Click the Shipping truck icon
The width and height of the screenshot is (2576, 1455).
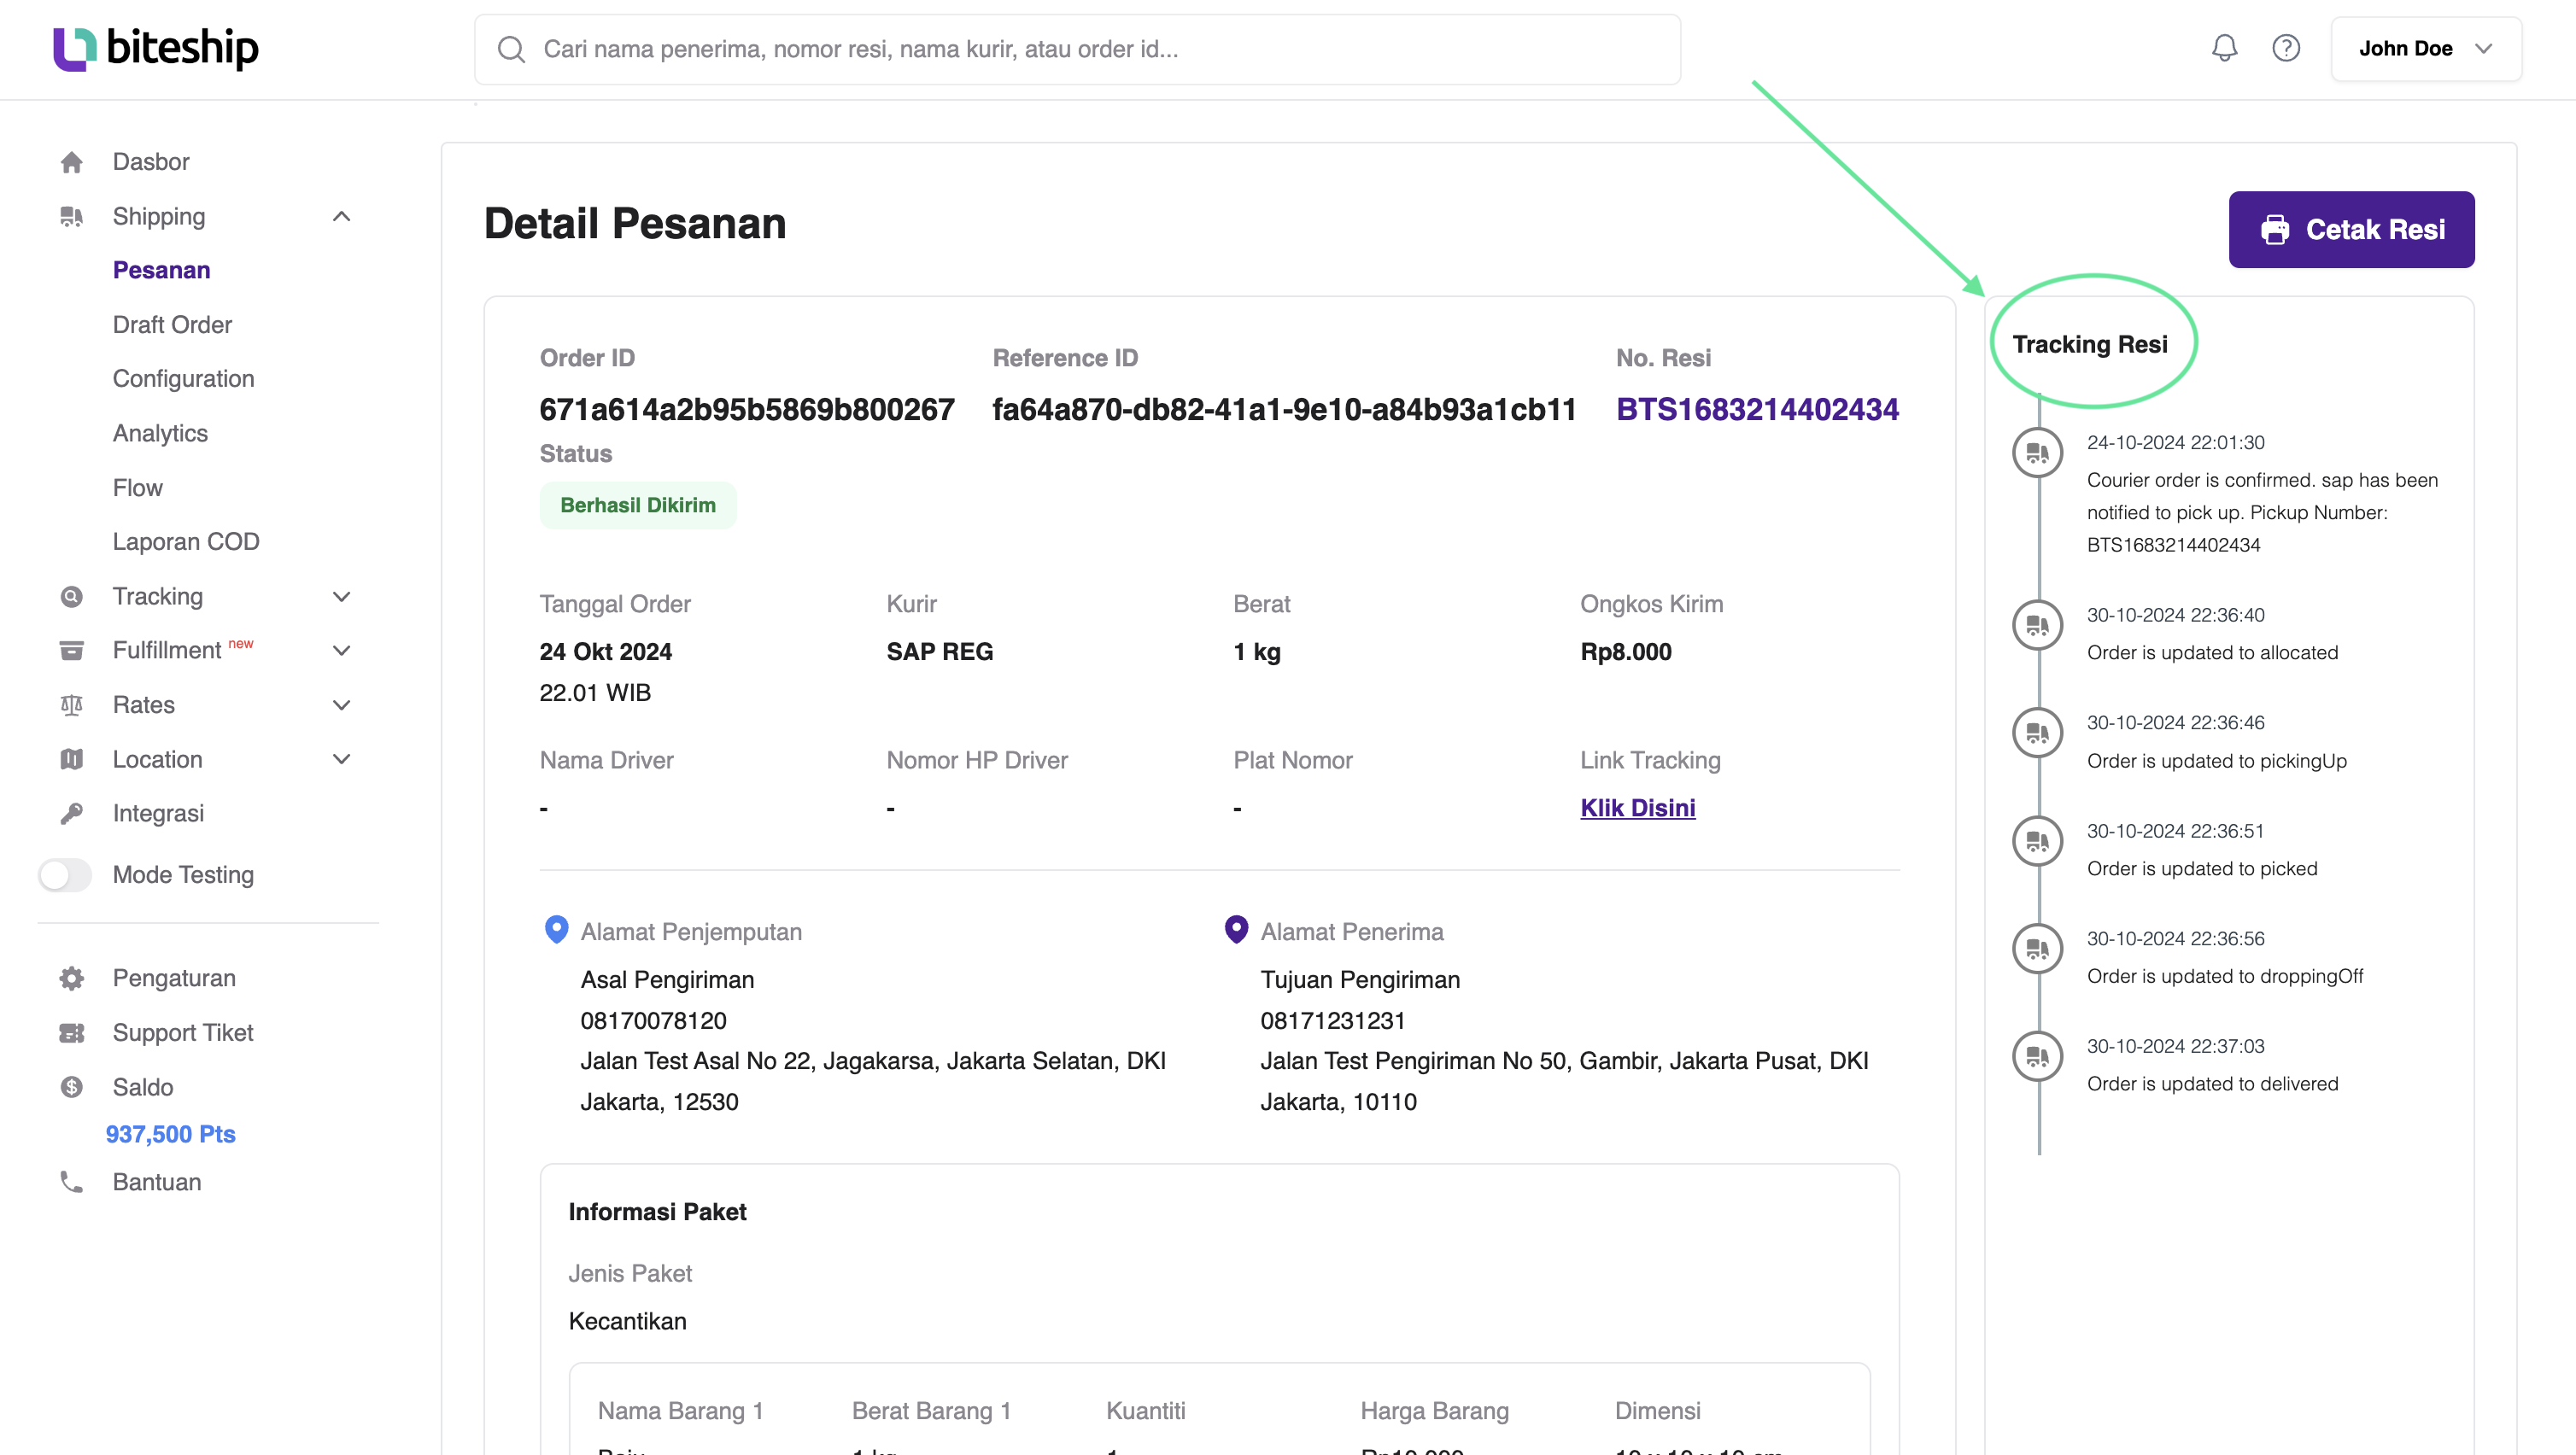71,216
